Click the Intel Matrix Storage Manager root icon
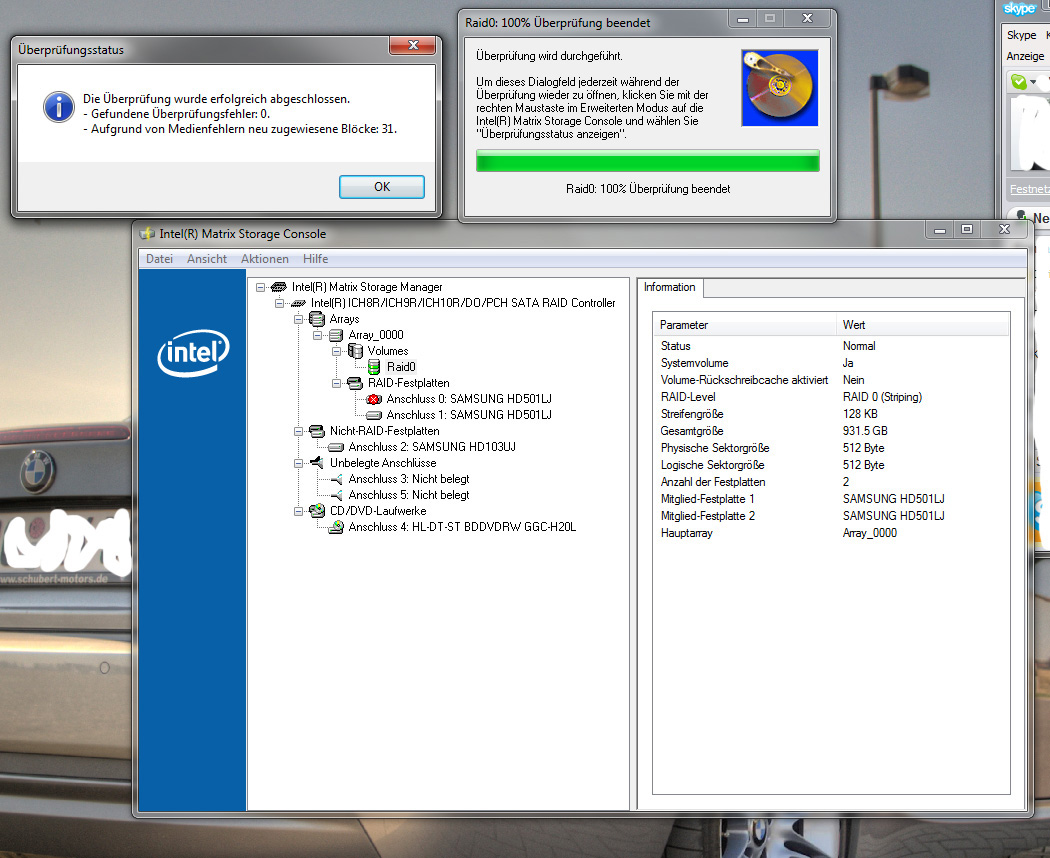Image resolution: width=1050 pixels, height=858 pixels. point(279,287)
